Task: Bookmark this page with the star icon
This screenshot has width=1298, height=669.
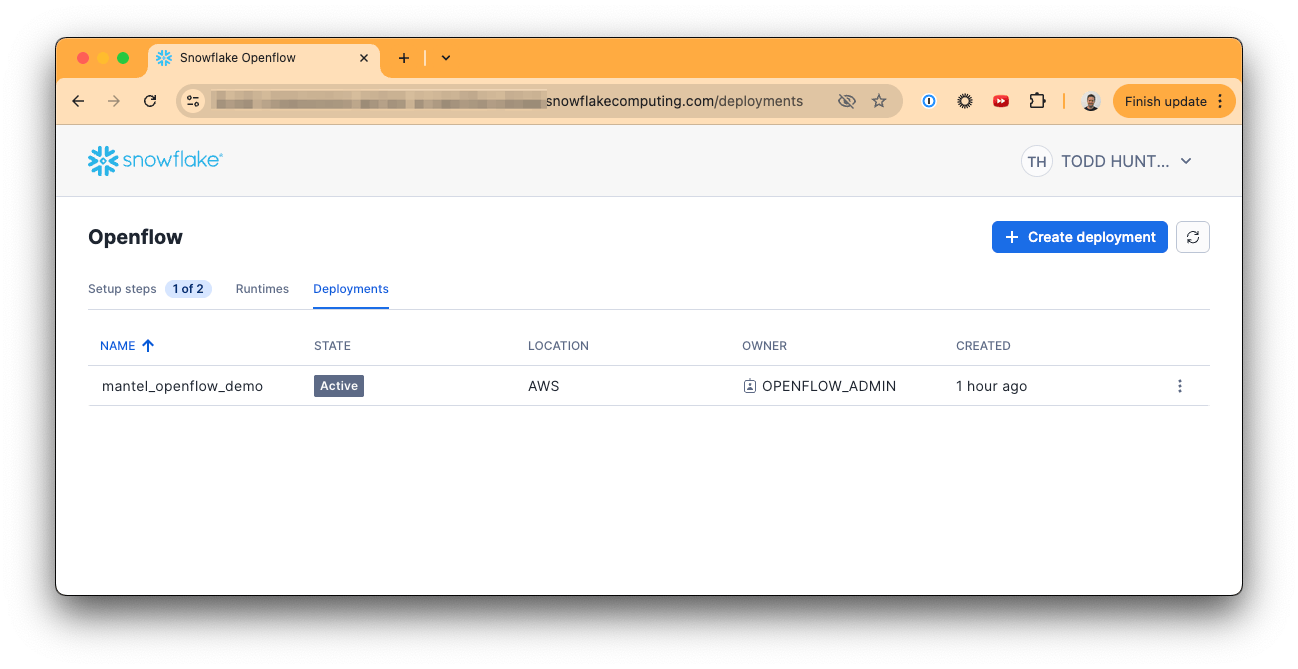Action: (x=879, y=101)
